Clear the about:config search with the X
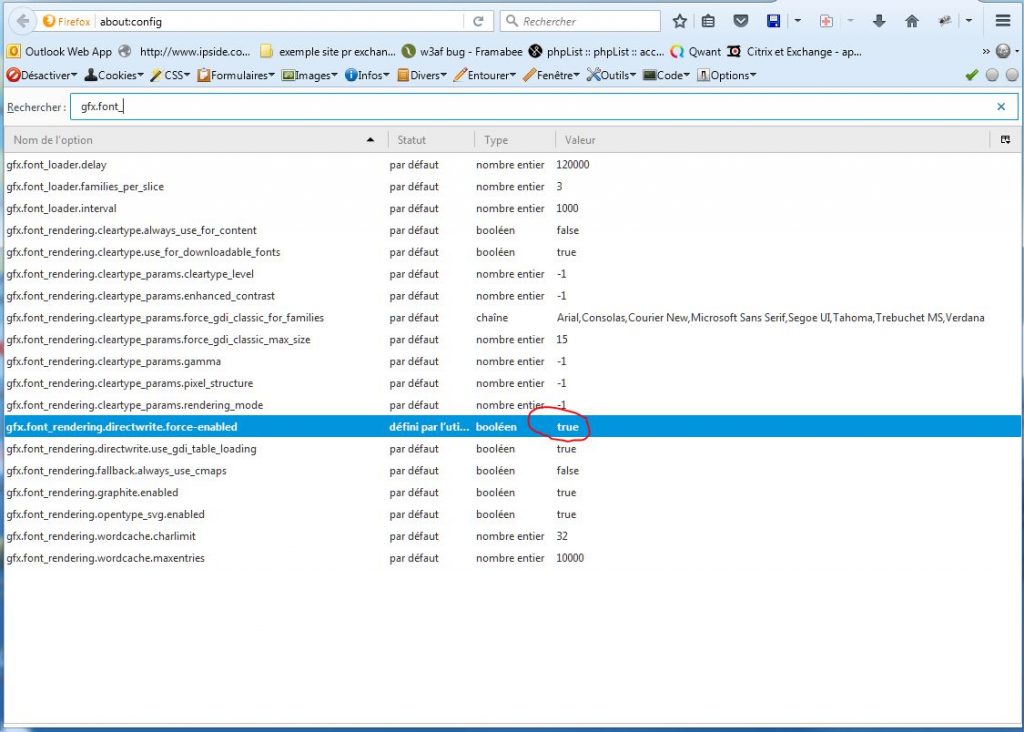 click(x=1001, y=107)
